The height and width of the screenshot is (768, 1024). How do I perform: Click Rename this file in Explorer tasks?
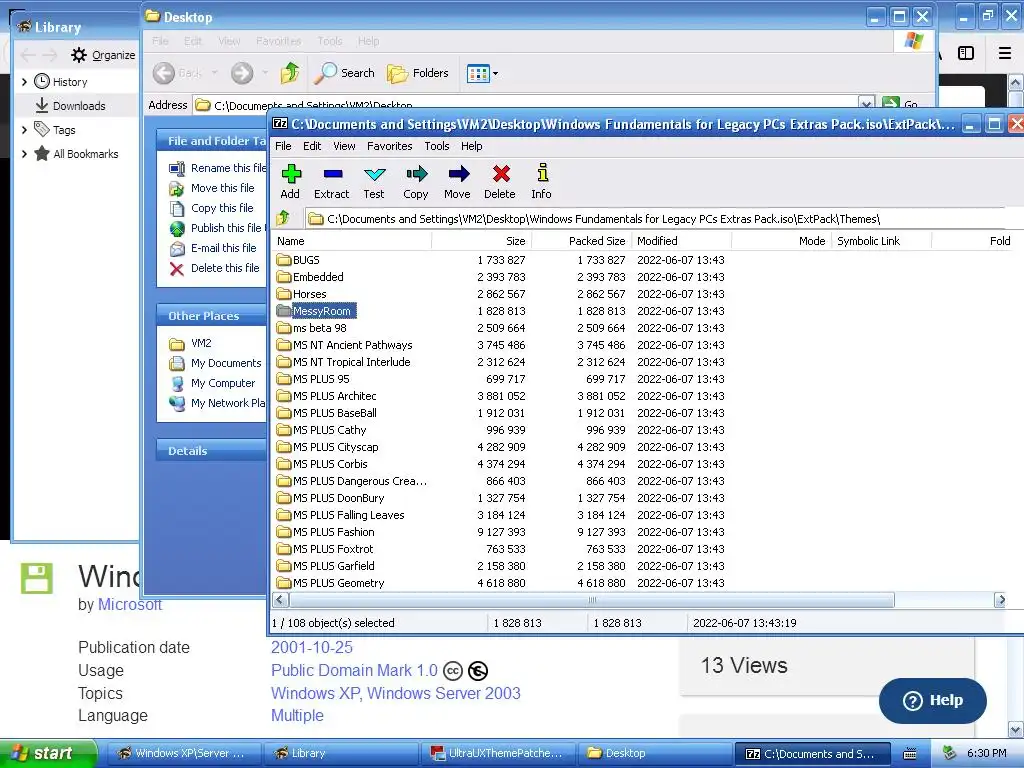228,168
